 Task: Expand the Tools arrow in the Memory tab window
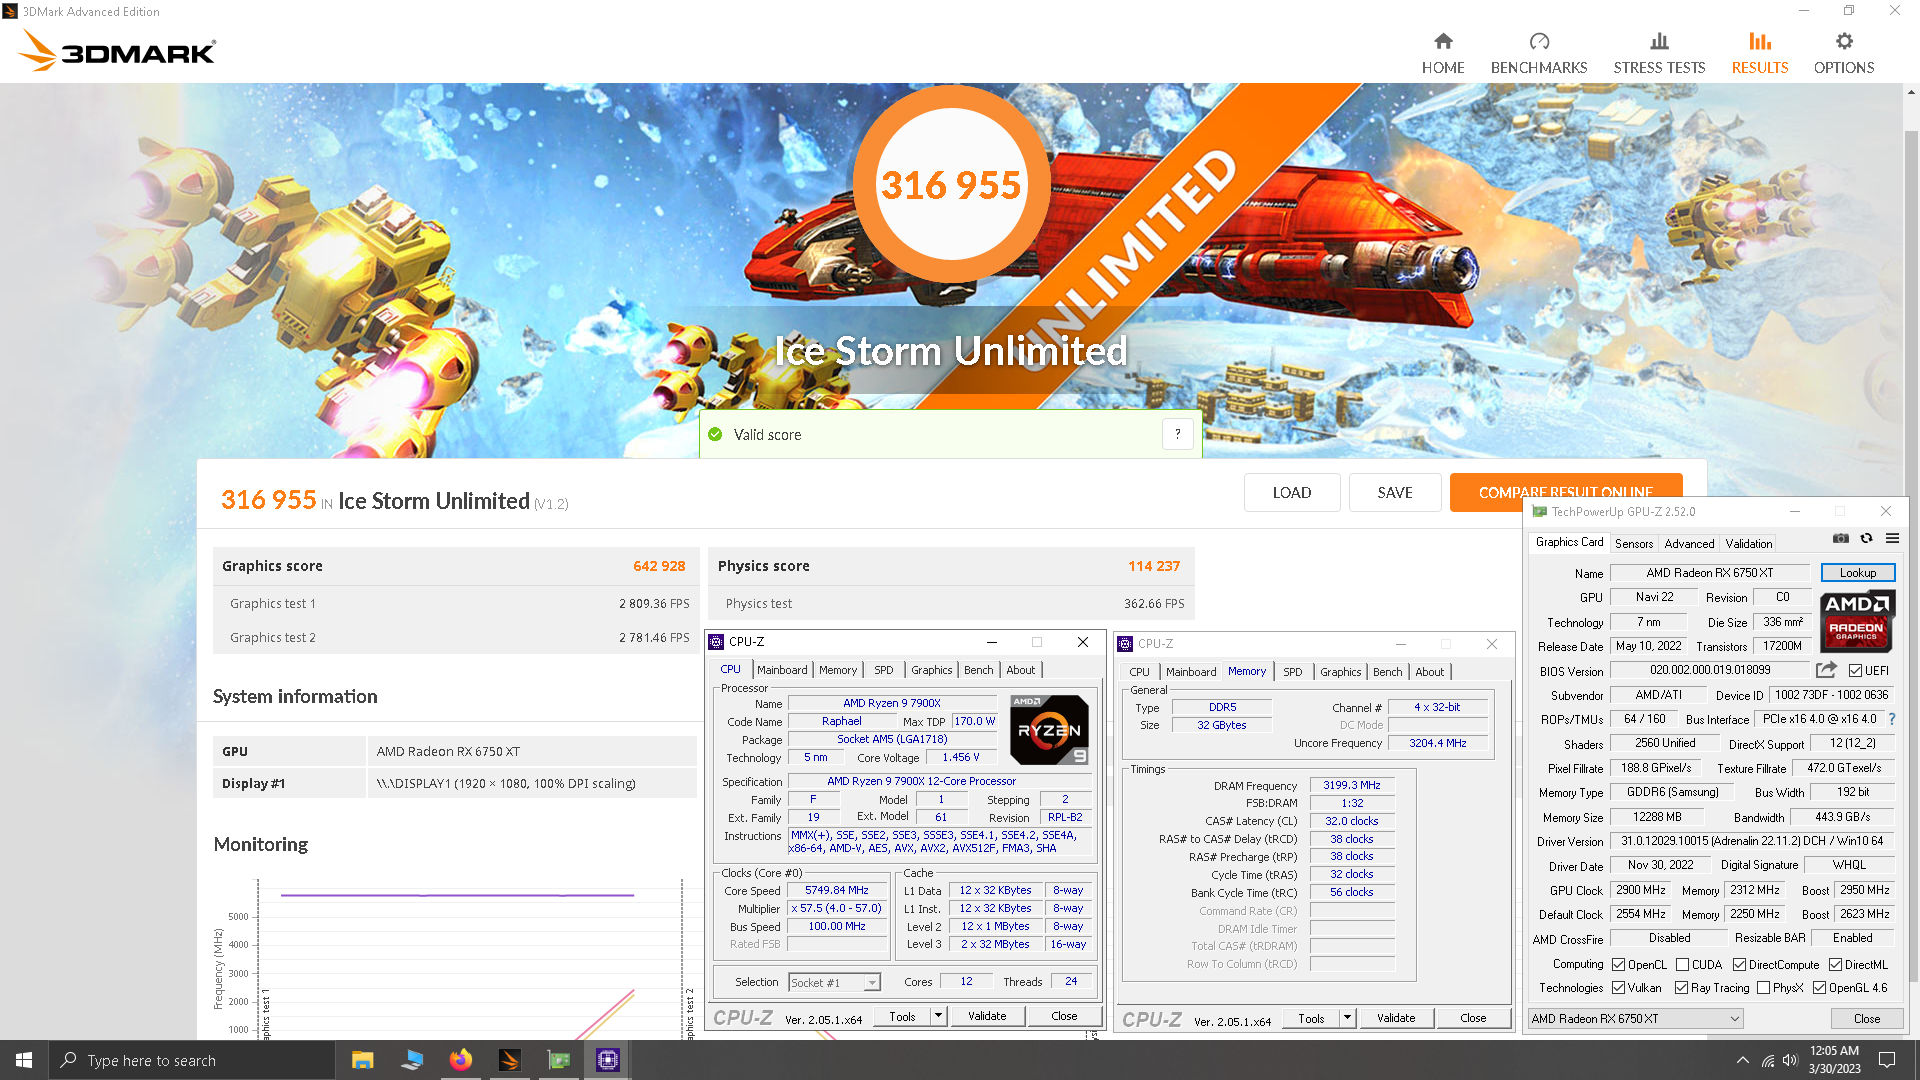coord(1347,1018)
